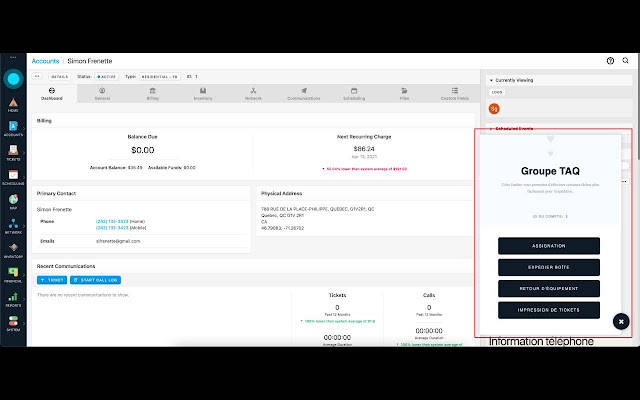Expand the Financial sidebar submenu chevron
This screenshot has width=640, height=400.
24,275
